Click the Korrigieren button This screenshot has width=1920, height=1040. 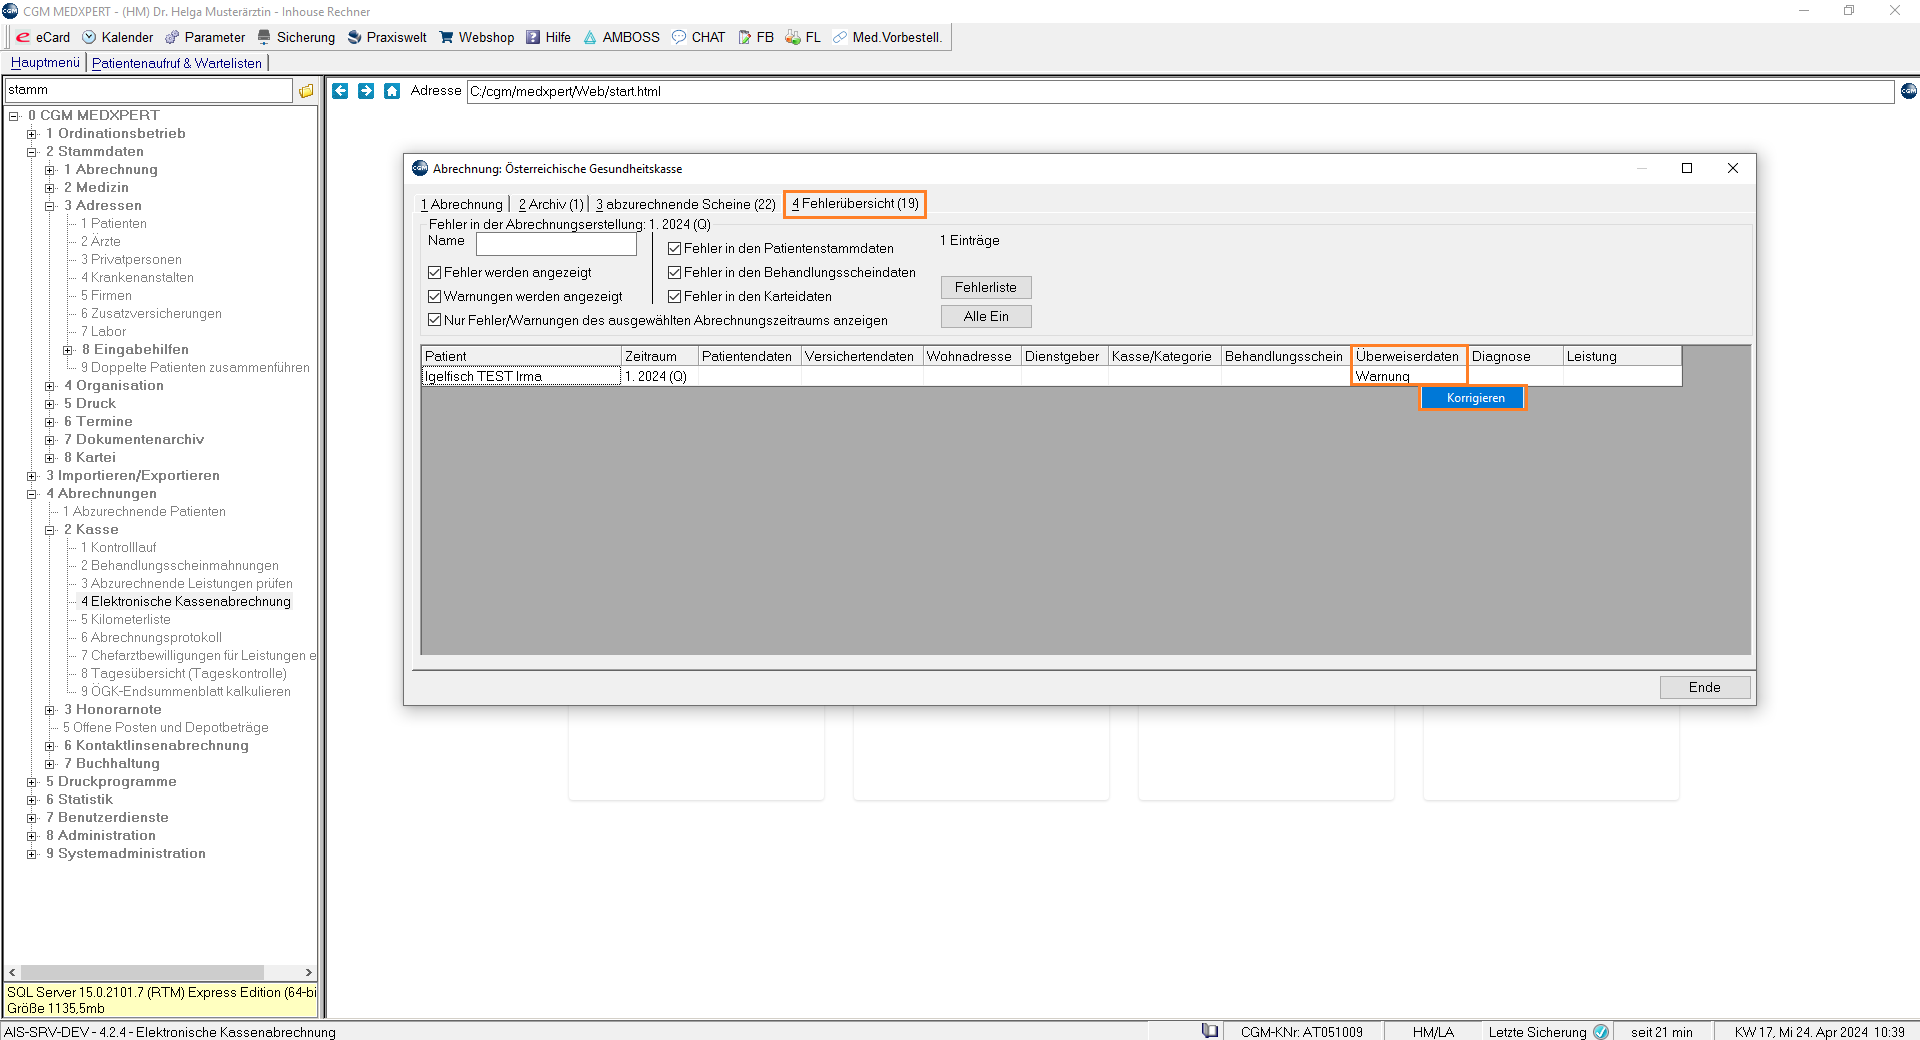(x=1475, y=398)
